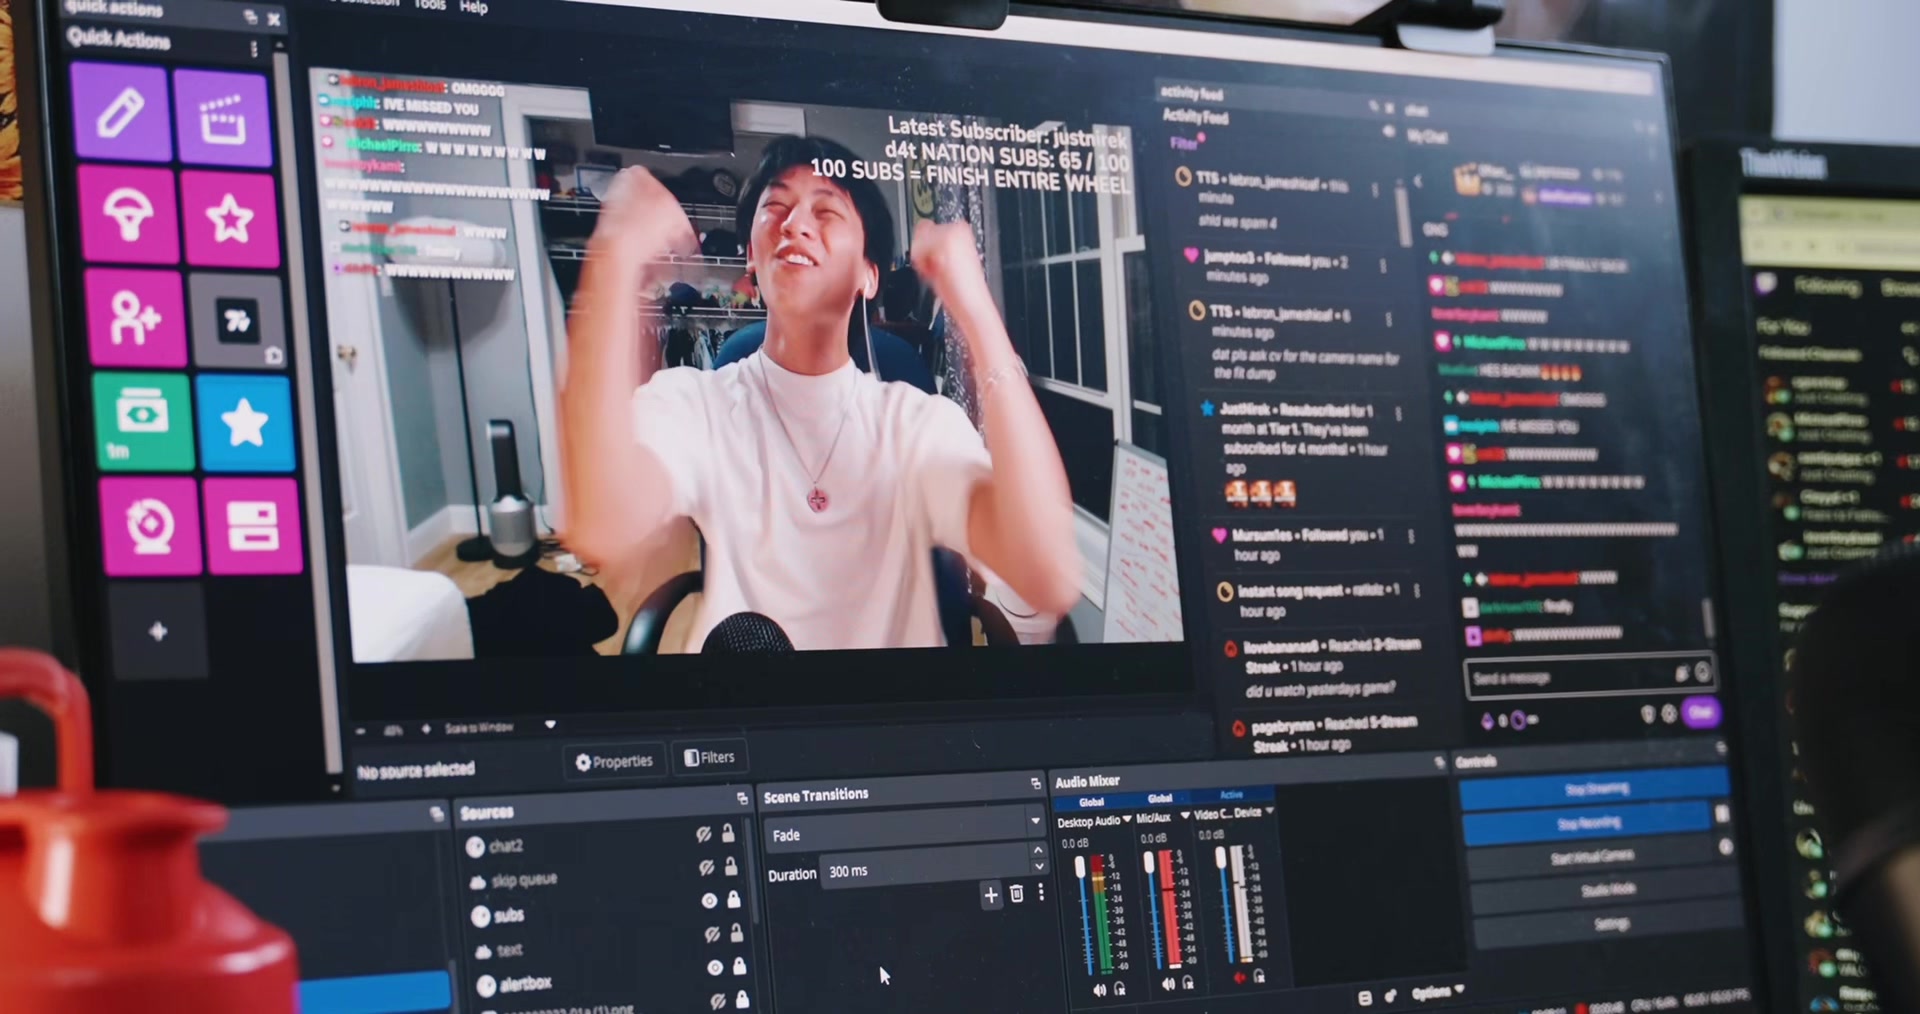Add a new quick action with plus tile
The image size is (1920, 1014).
(x=158, y=631)
